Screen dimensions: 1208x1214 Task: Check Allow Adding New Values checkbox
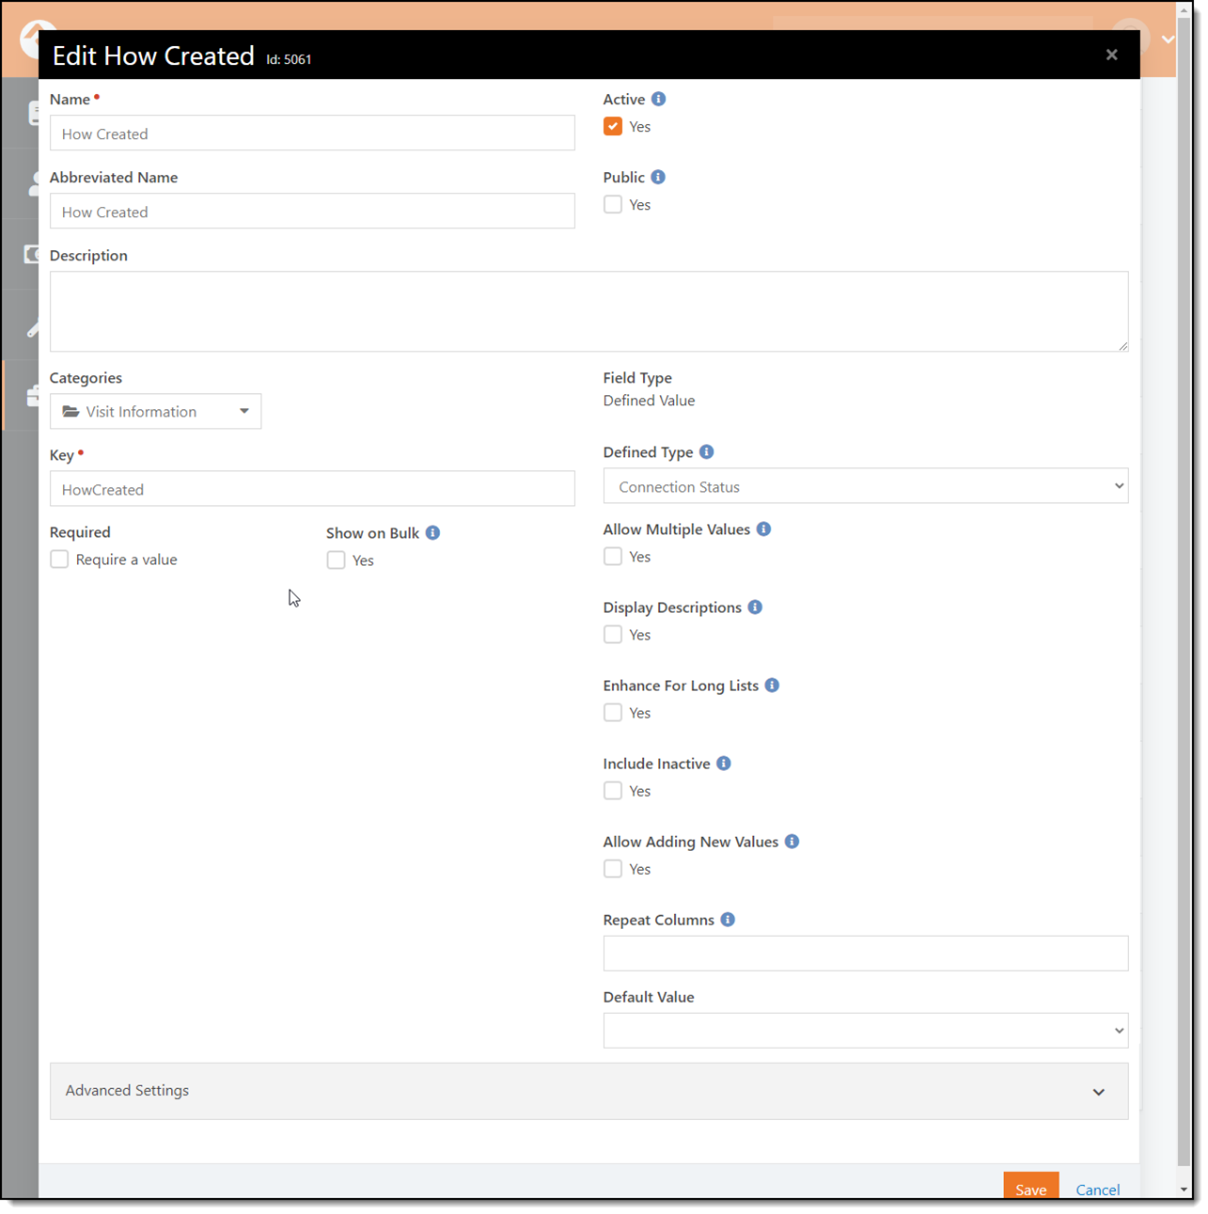[613, 868]
